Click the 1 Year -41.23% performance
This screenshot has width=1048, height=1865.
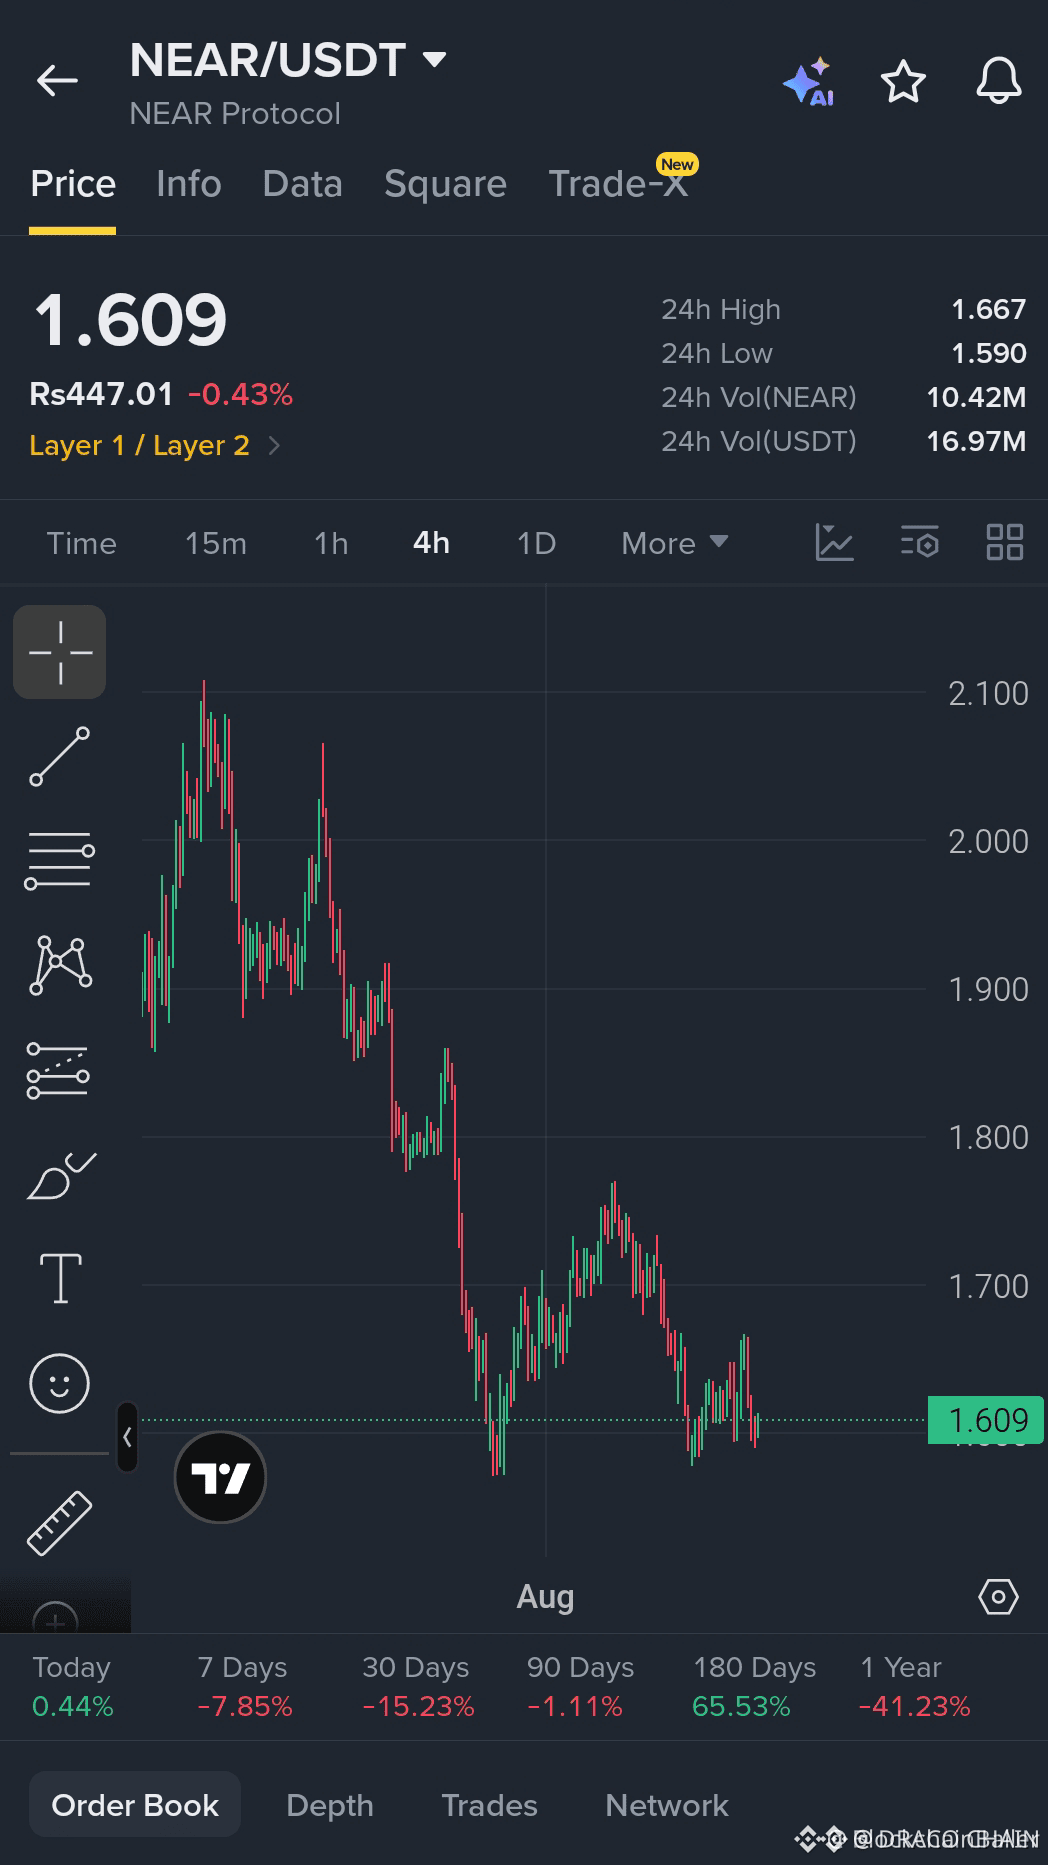click(x=914, y=1687)
